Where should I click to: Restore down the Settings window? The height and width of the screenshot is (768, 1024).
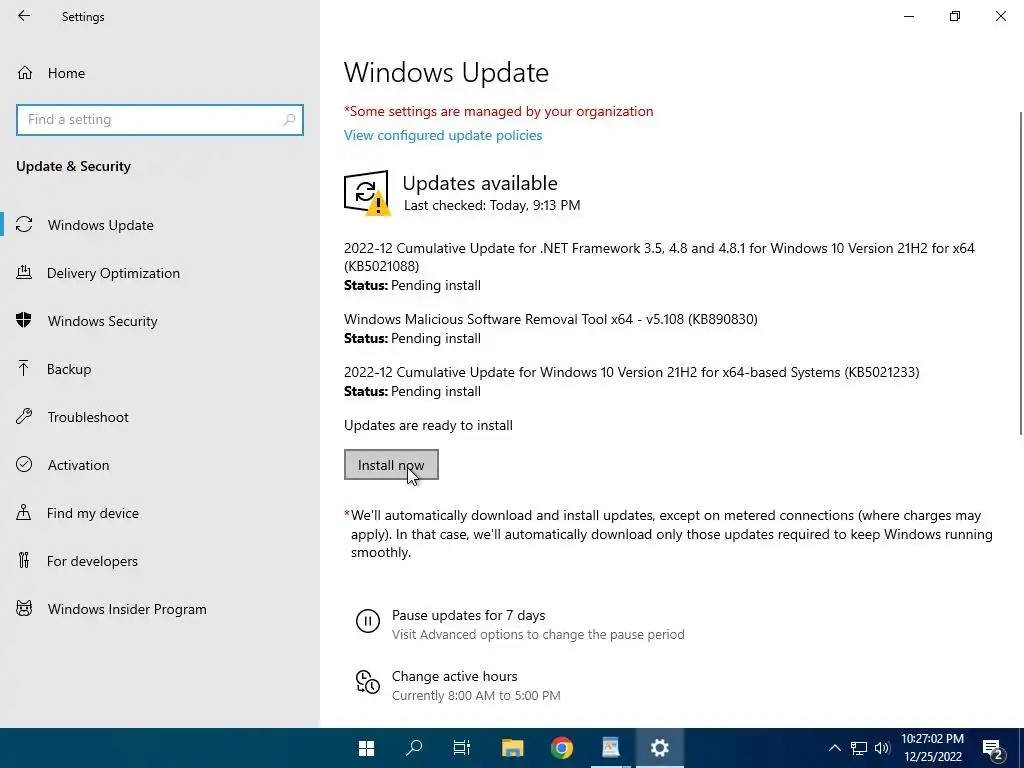(x=955, y=16)
